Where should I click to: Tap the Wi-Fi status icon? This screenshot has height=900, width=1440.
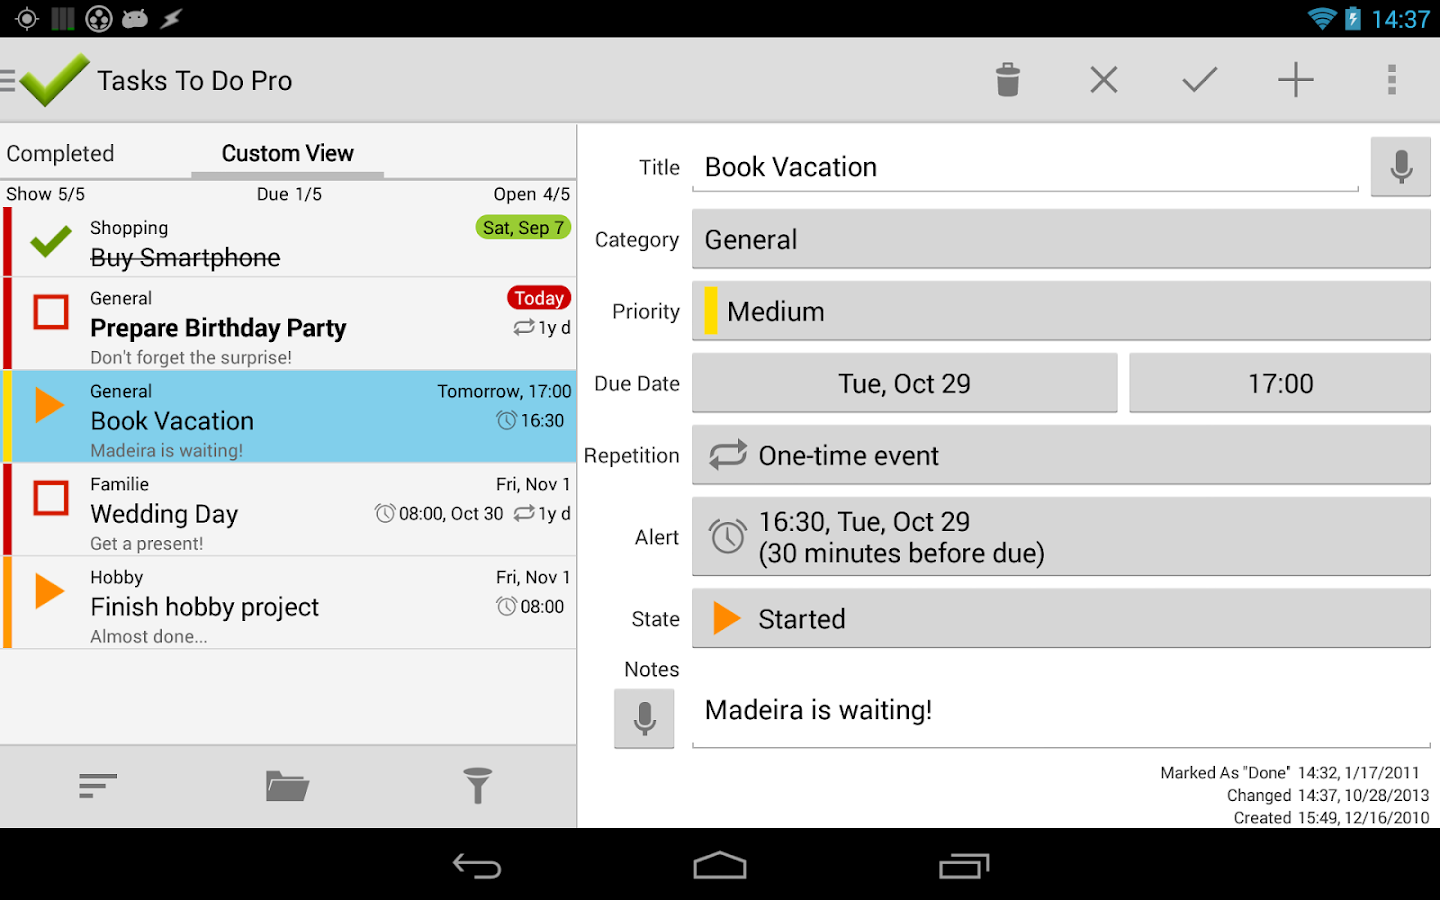coord(1322,19)
